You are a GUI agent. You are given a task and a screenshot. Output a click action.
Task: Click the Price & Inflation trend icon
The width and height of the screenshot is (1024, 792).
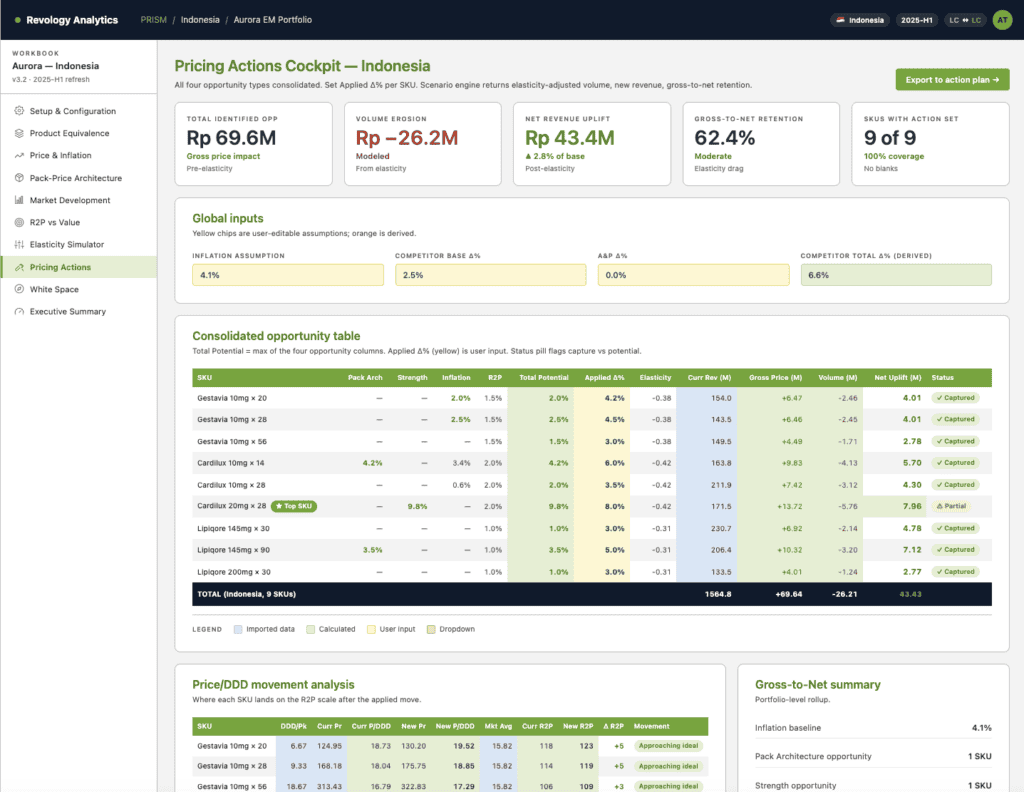[x=19, y=155]
